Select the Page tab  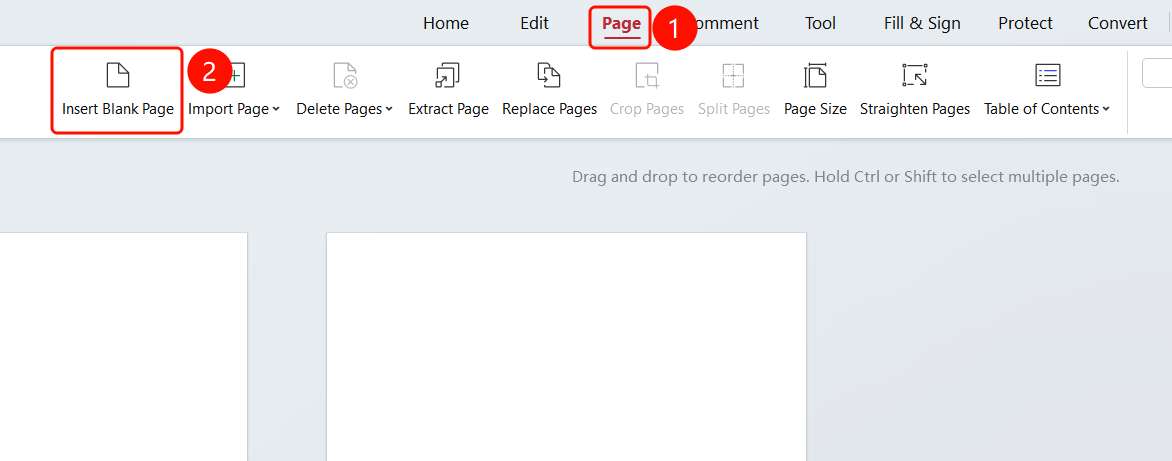(x=621, y=24)
